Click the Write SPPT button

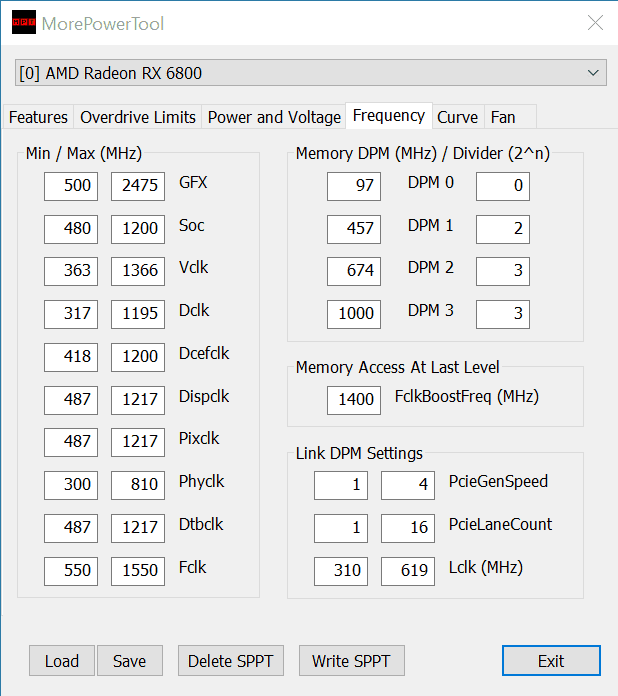click(x=352, y=660)
